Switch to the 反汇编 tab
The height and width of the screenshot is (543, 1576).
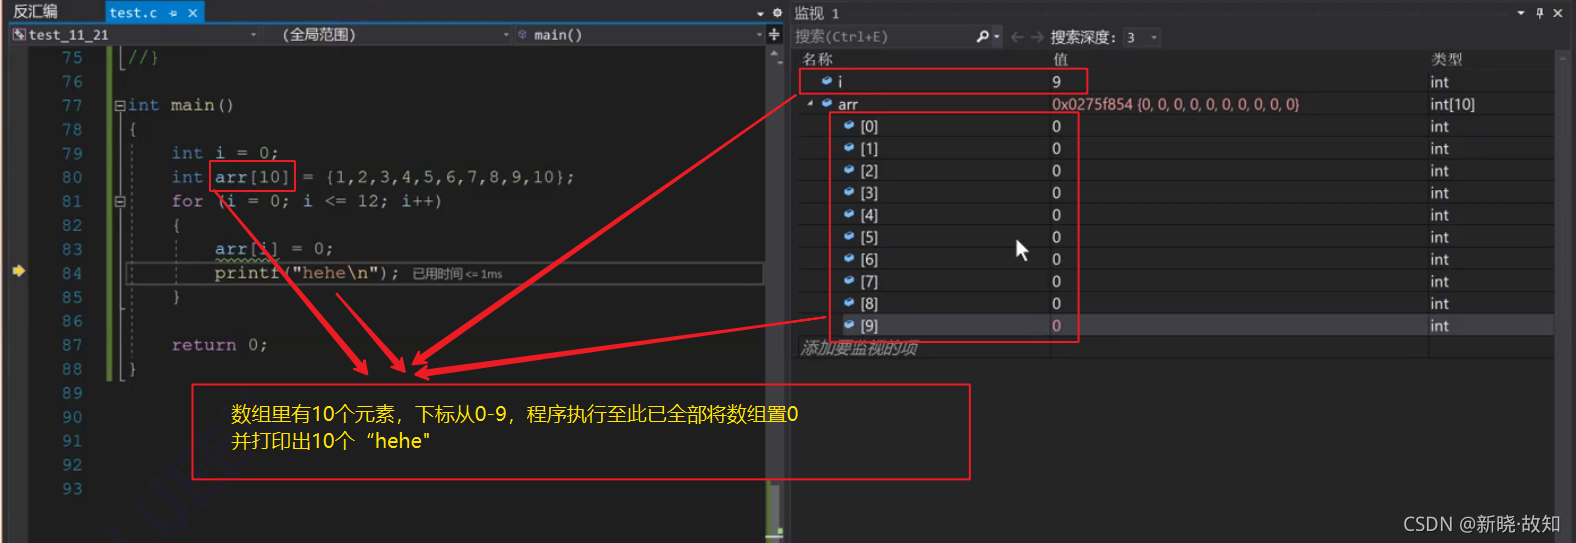35,11
